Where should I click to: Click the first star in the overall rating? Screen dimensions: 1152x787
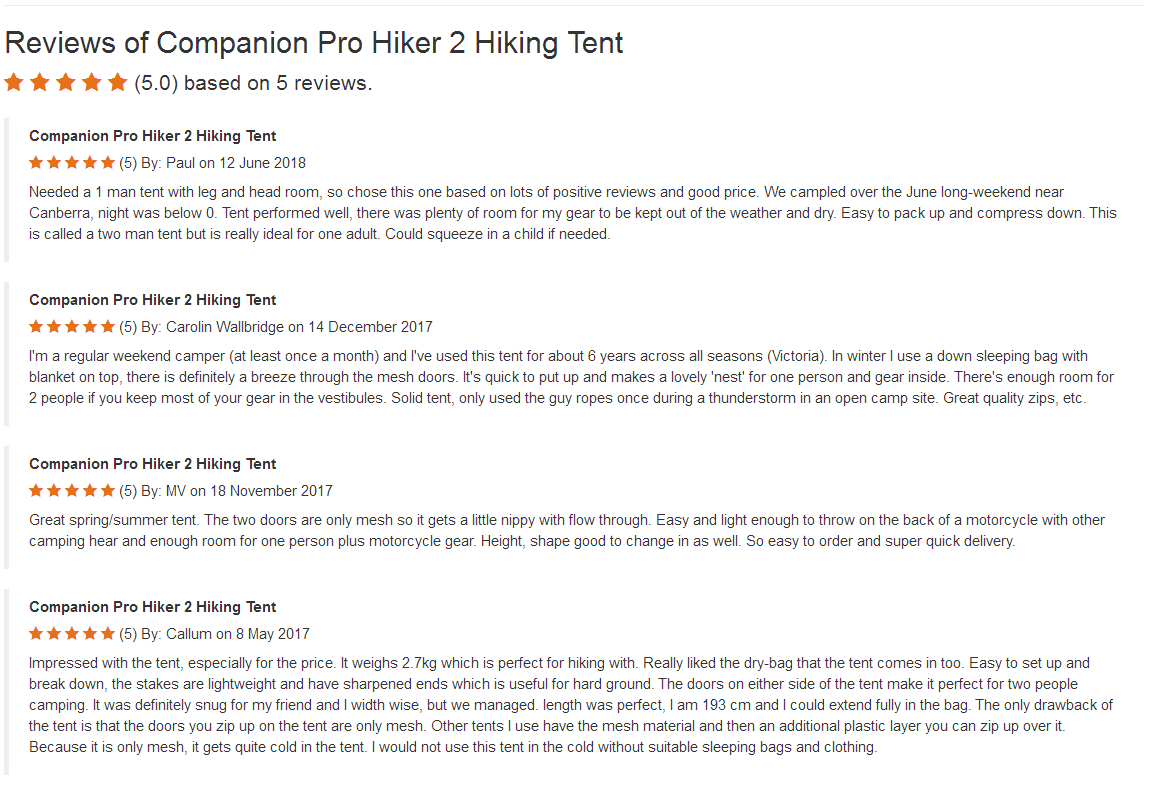pos(14,83)
